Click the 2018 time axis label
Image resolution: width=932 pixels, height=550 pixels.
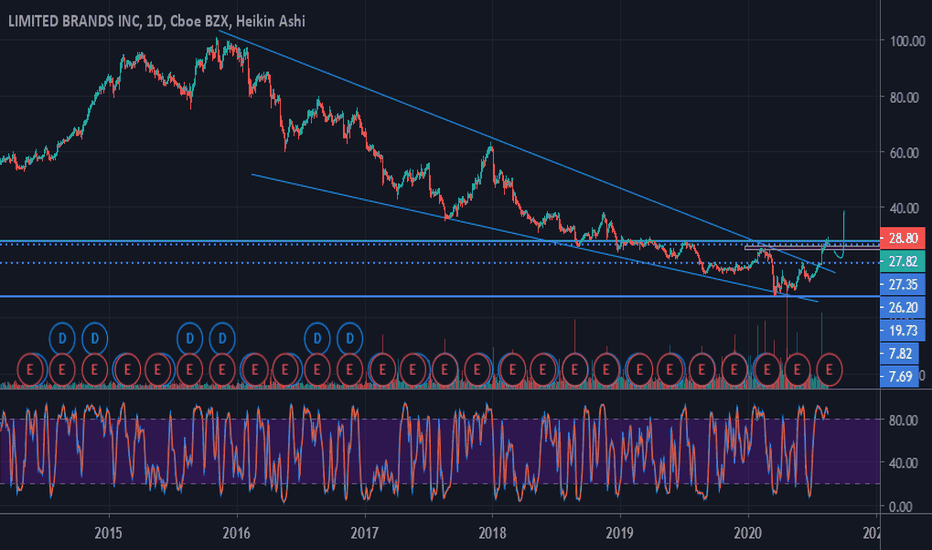pyautogui.click(x=492, y=533)
